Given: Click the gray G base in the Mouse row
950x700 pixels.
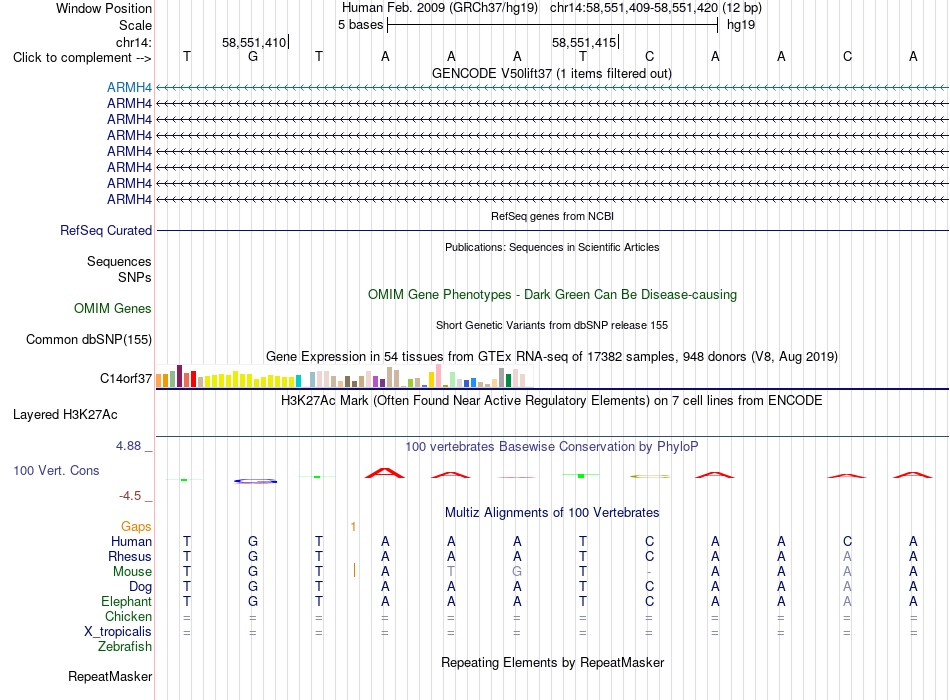Looking at the screenshot, I should pos(517,572).
